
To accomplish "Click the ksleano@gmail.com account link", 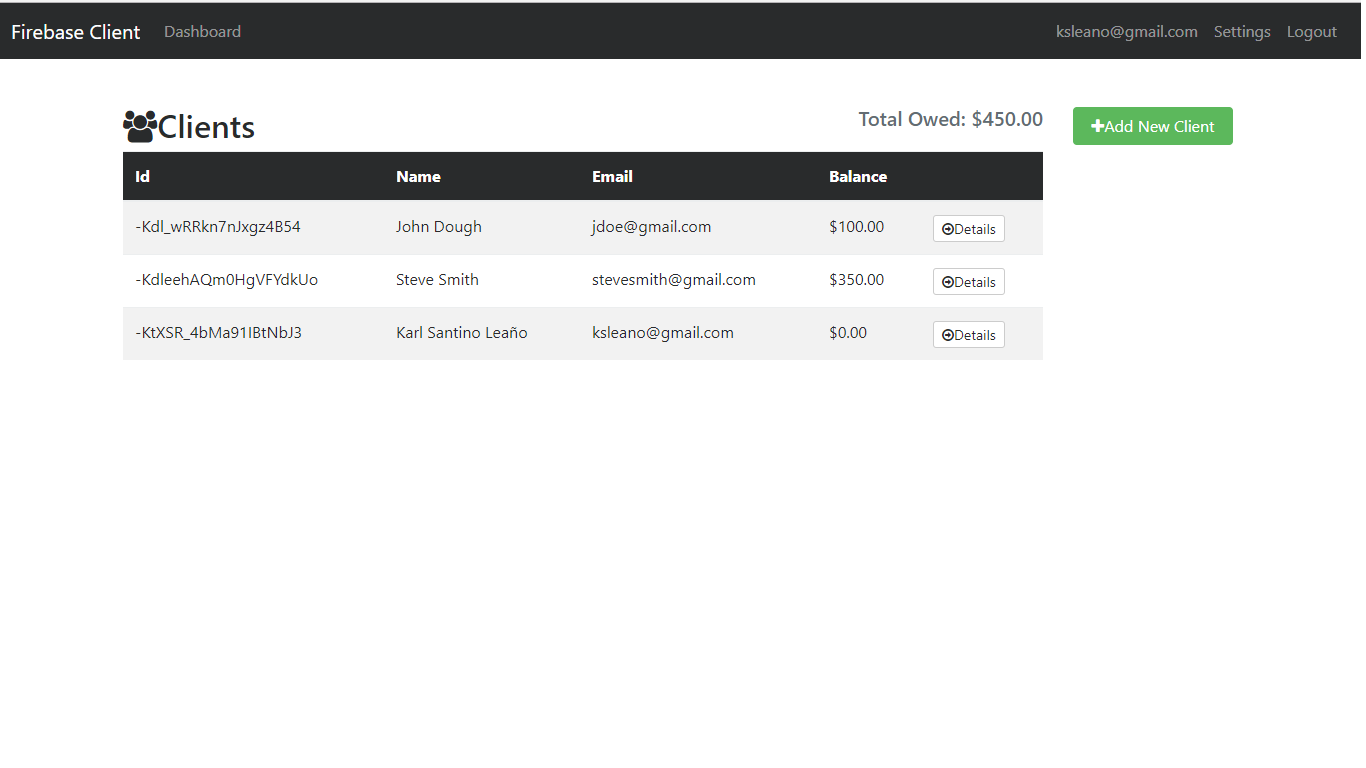I will coord(1126,31).
